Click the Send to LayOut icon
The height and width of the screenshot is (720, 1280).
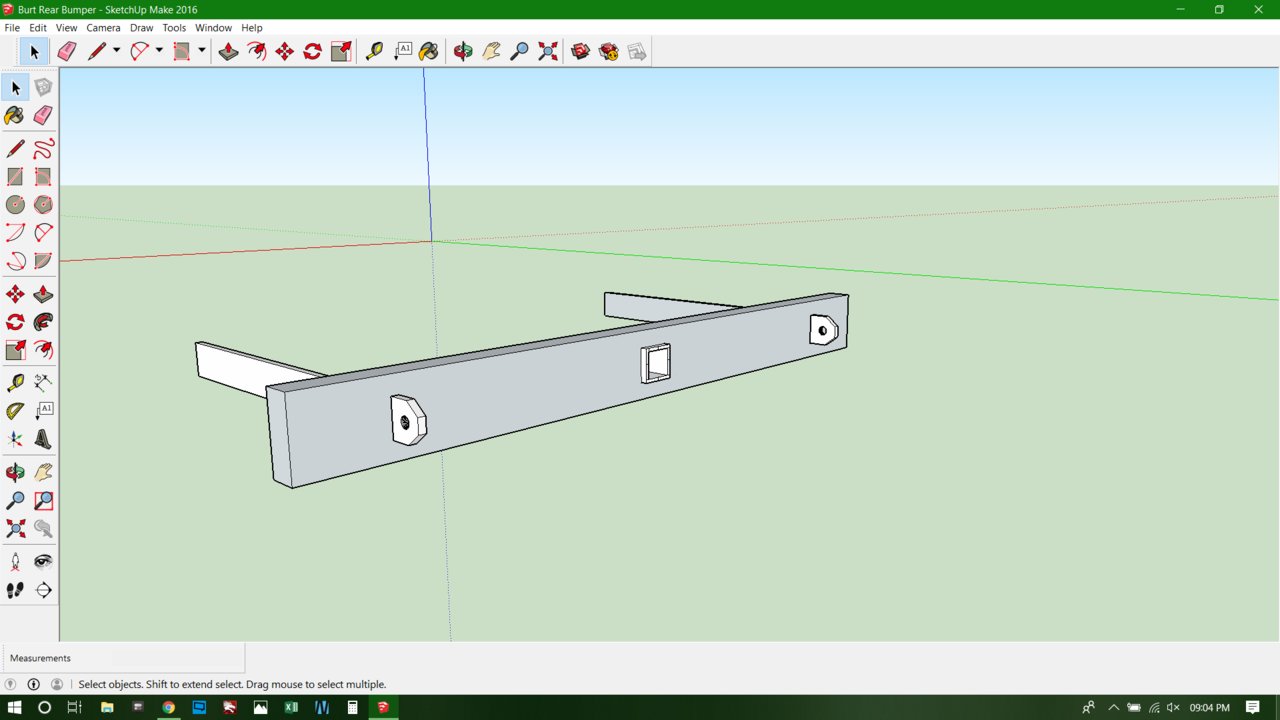[x=636, y=51]
